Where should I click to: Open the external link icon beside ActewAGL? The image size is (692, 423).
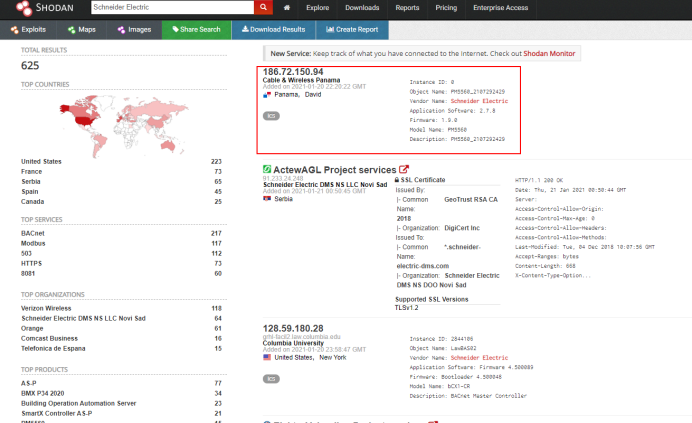click(404, 170)
